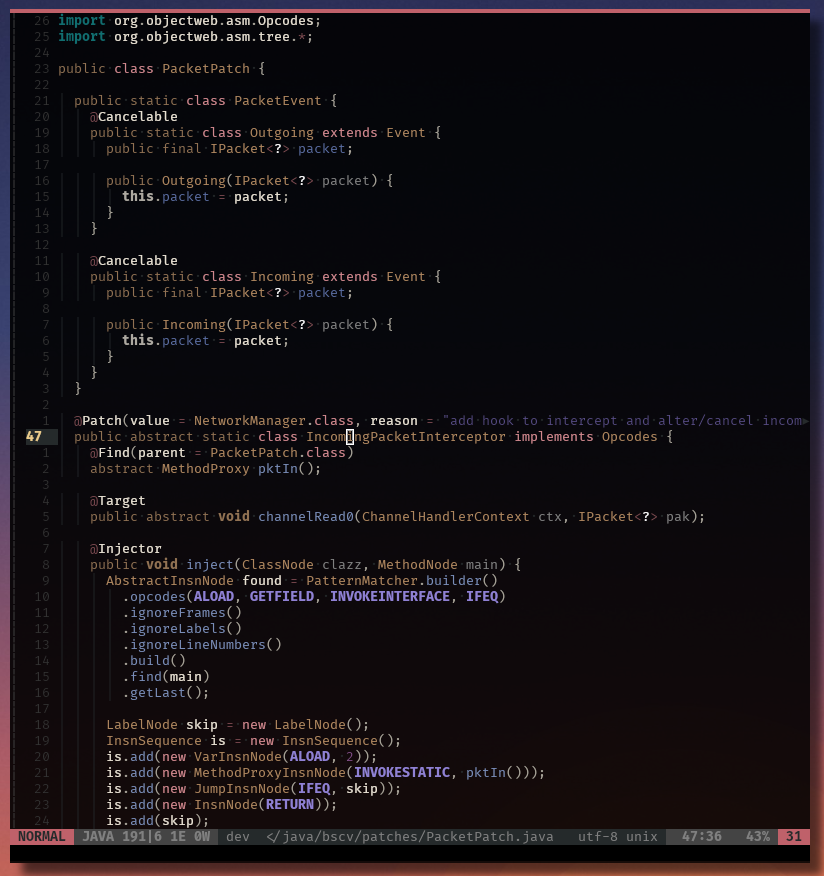Click the @Cancelable annotation above class Incoming
Screen dimensions: 824x876
134,261
